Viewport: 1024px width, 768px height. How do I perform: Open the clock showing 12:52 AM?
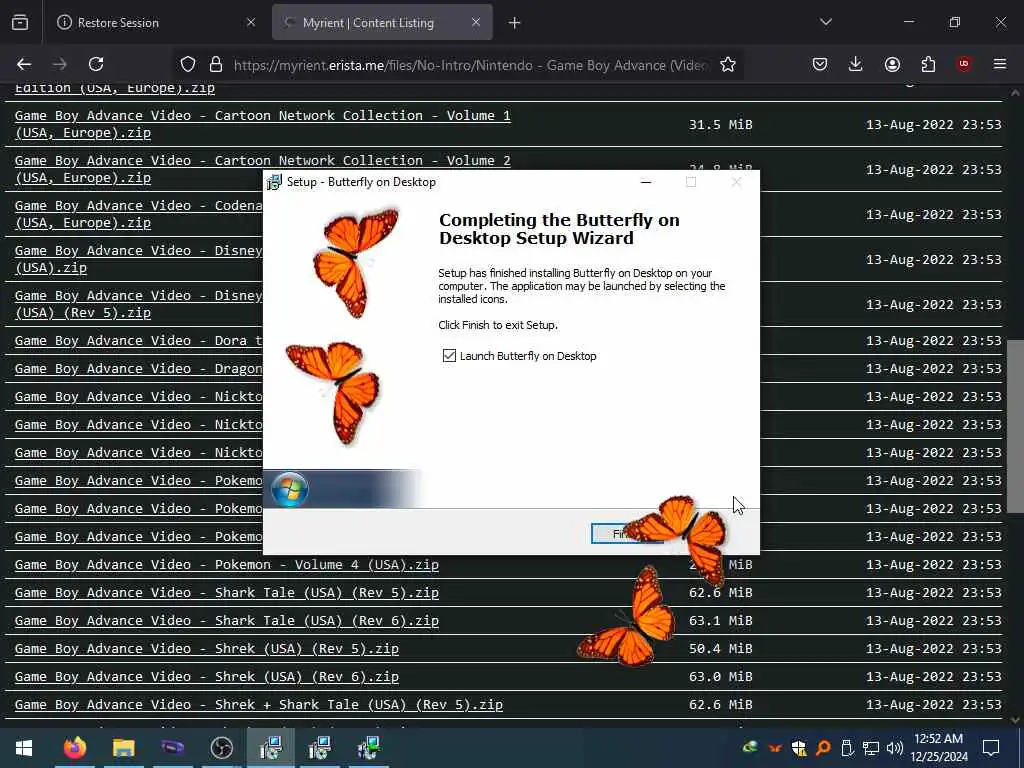coord(939,748)
